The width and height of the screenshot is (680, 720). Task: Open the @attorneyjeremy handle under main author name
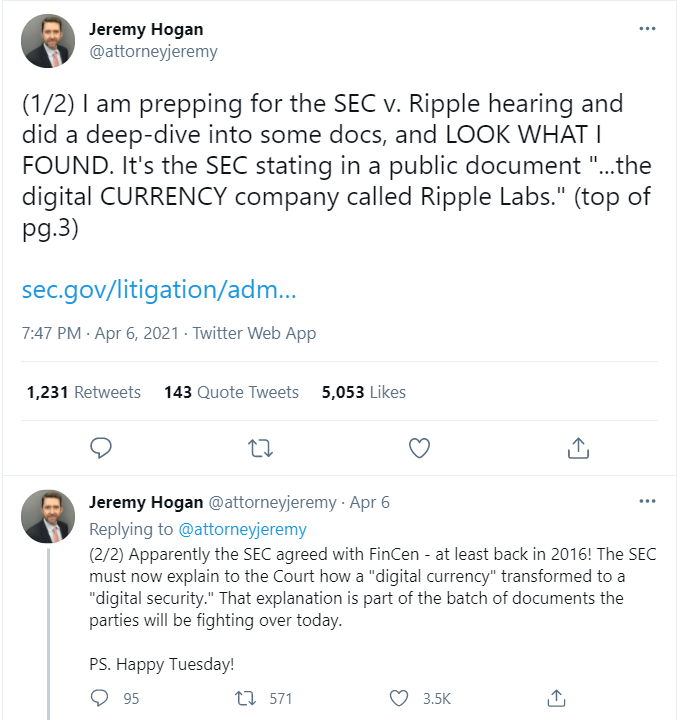[153, 51]
